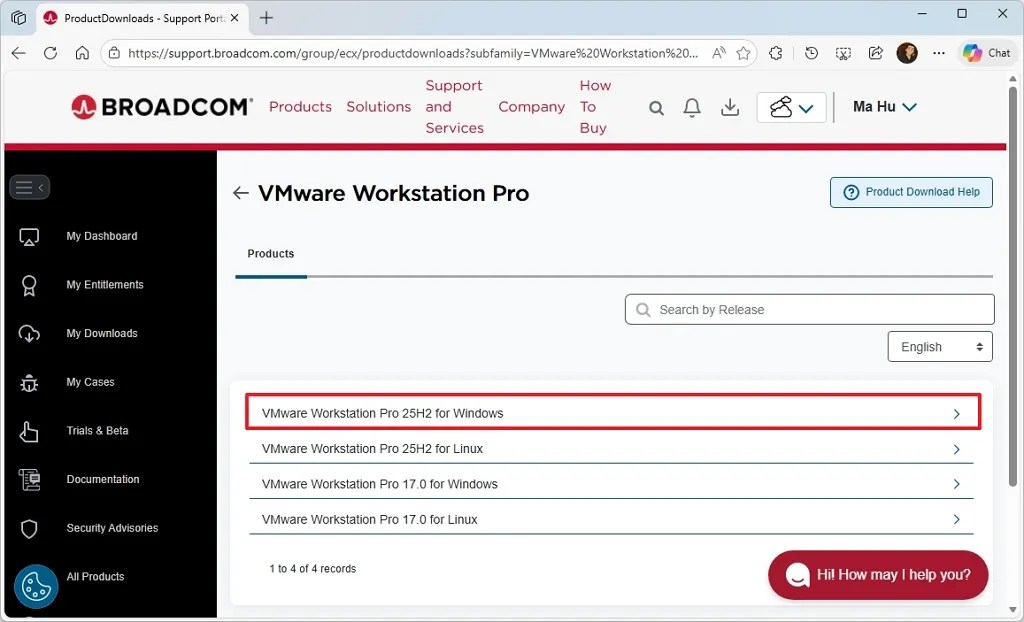1024x622 pixels.
Task: Open the Hi chat assistant bubble
Action: click(x=877, y=575)
